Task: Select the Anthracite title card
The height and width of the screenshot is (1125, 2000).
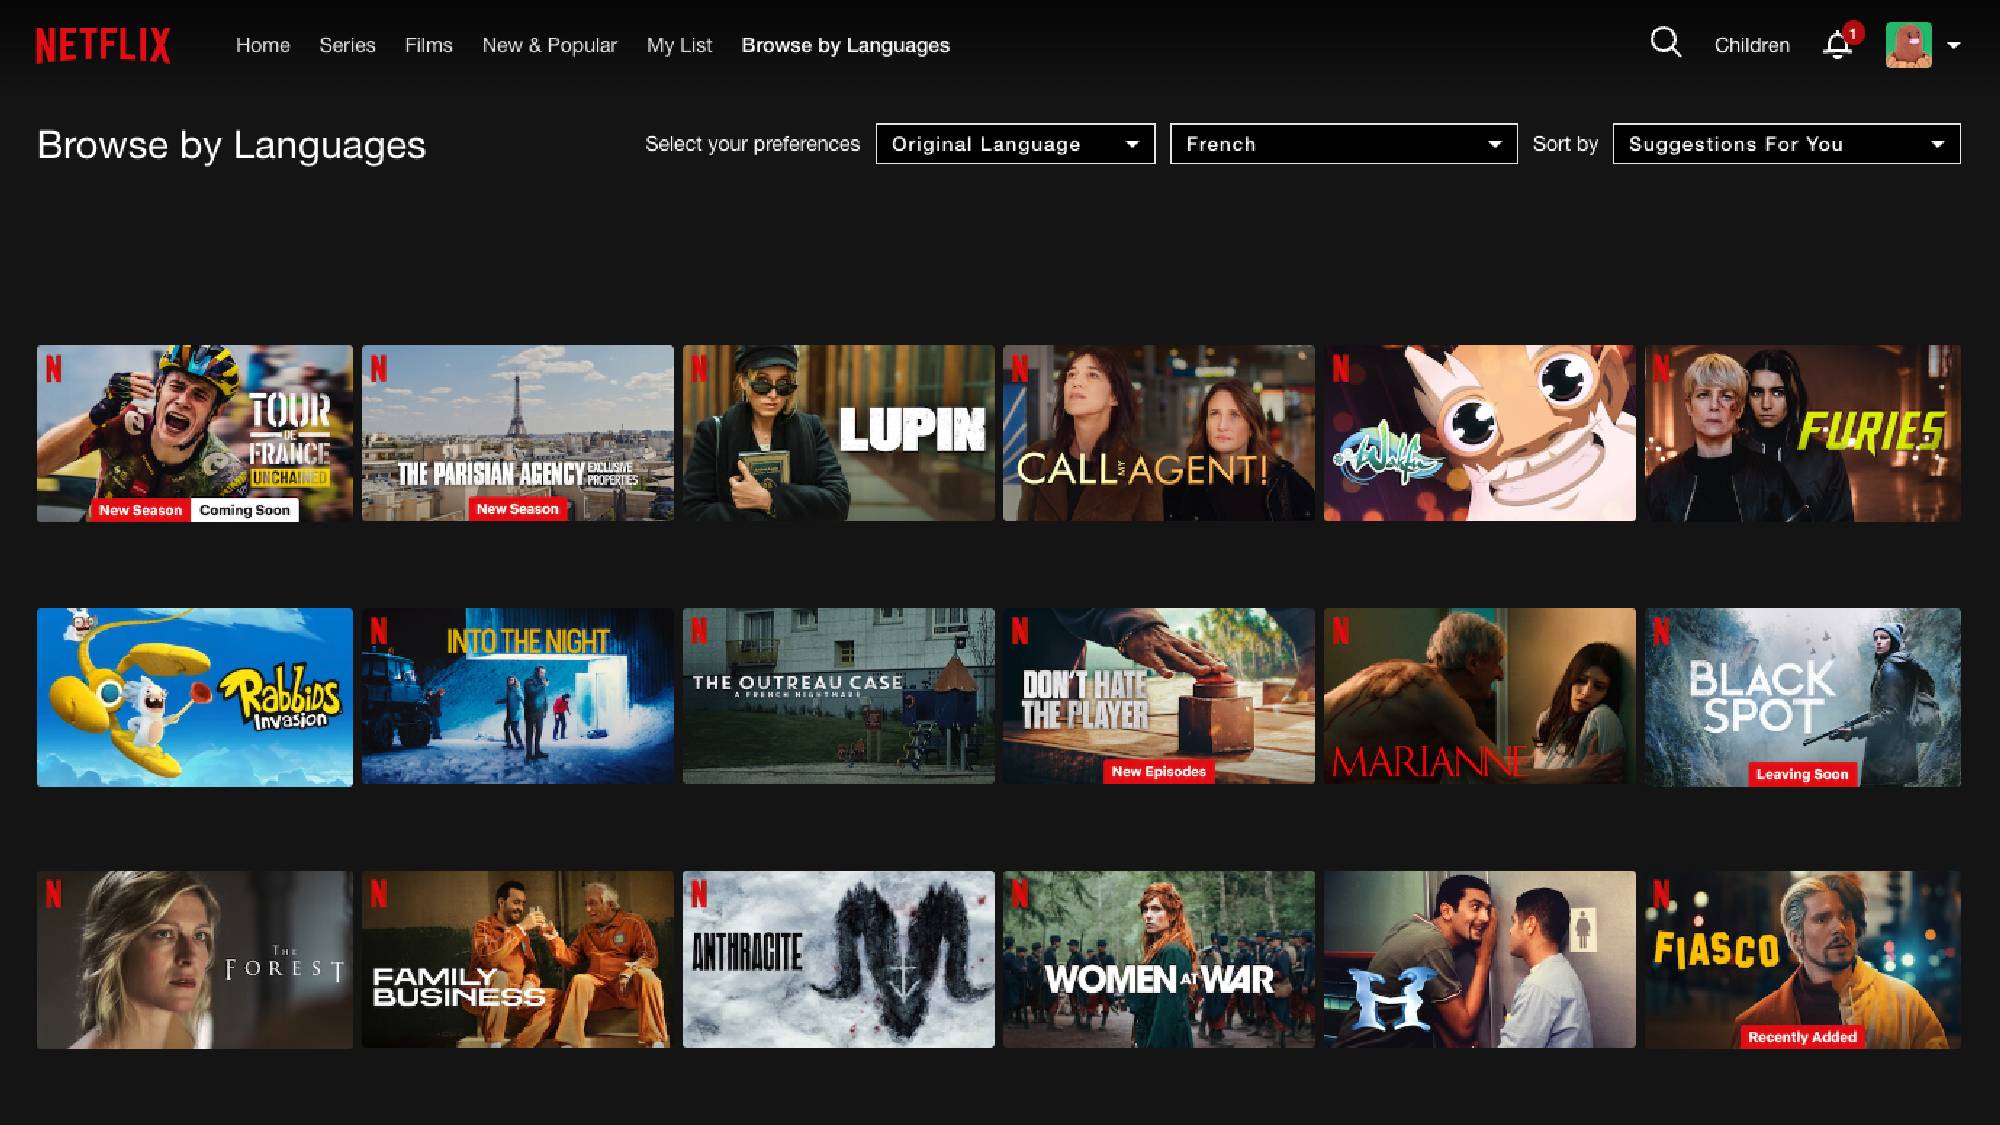Action: (x=837, y=960)
